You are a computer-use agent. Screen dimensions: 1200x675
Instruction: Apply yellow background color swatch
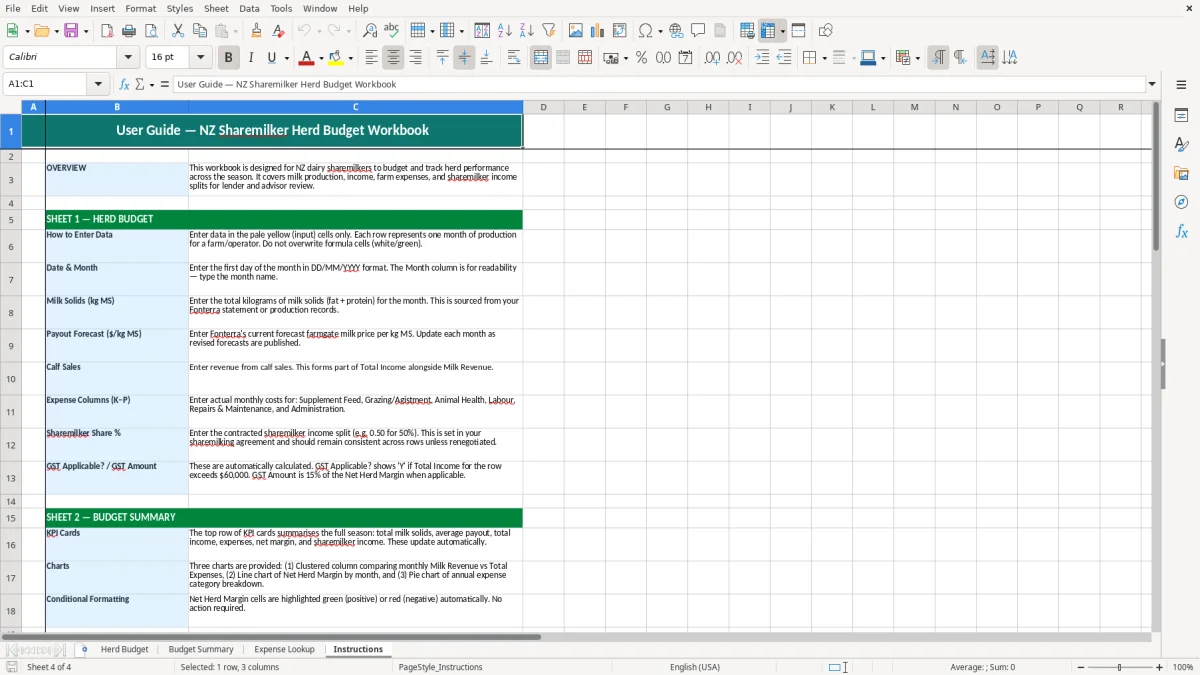coord(337,58)
